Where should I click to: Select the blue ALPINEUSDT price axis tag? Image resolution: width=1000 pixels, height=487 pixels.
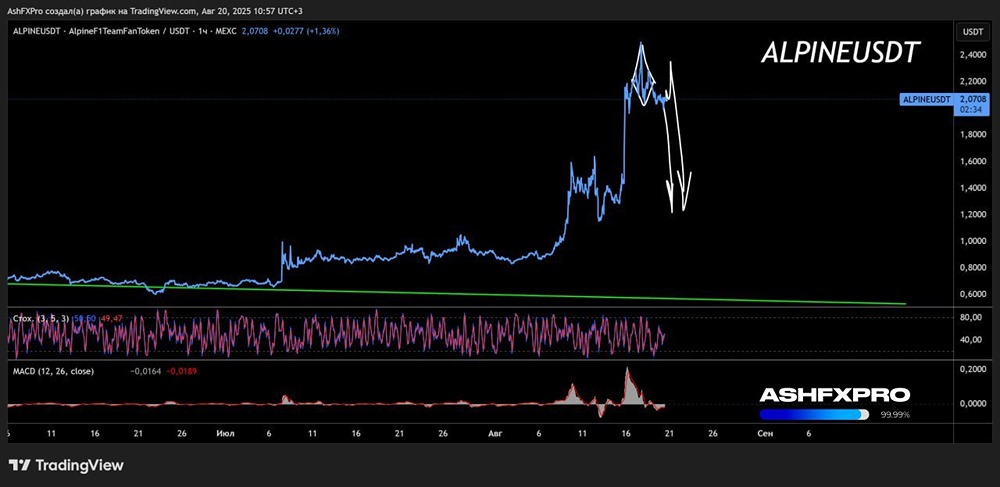click(927, 99)
